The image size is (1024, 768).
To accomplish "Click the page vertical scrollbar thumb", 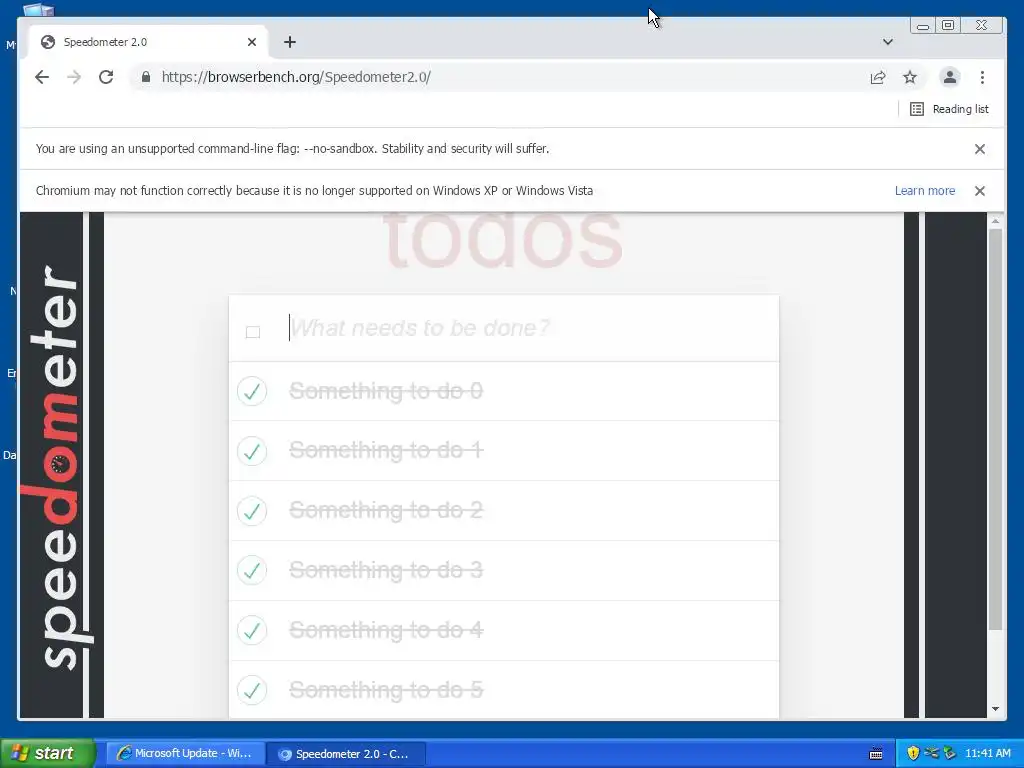I will pos(995,429).
